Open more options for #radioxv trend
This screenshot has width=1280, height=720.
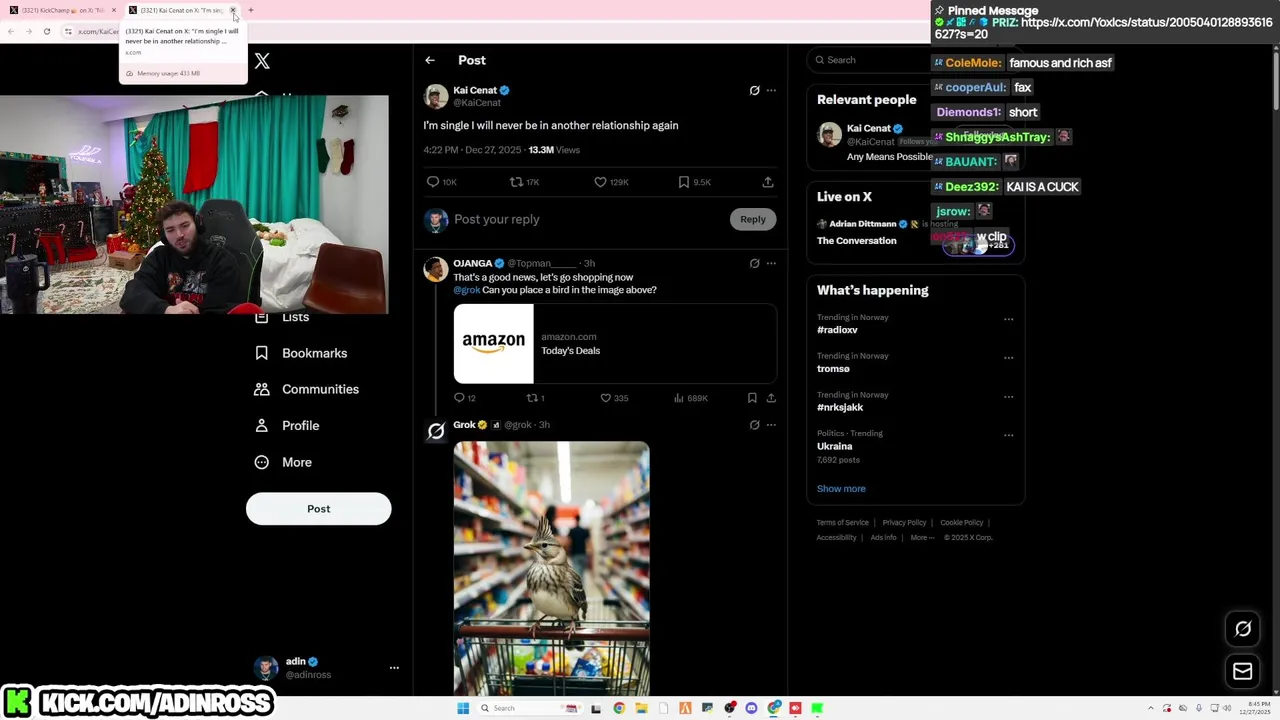(x=1008, y=320)
